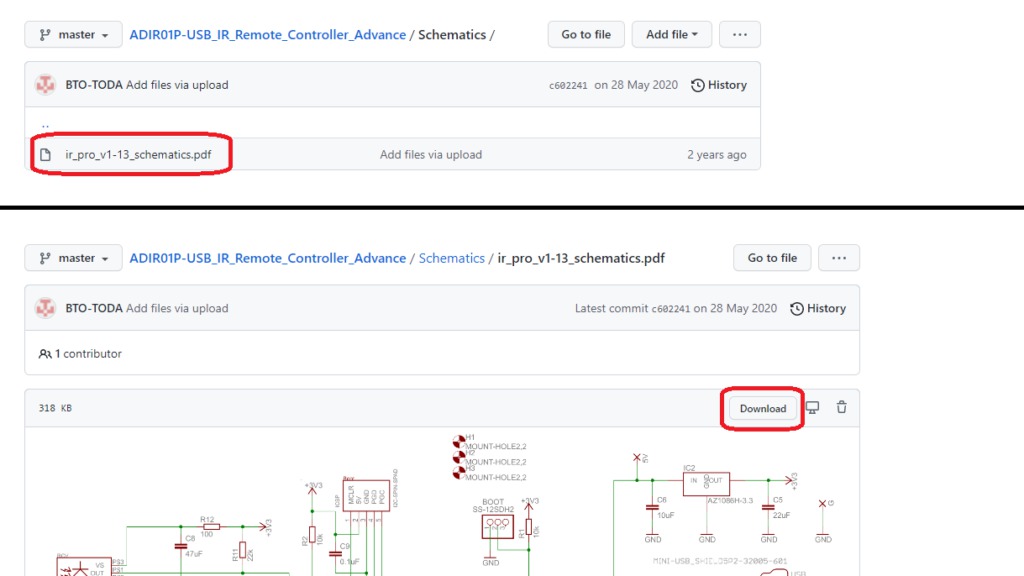Image resolution: width=1024 pixels, height=576 pixels.
Task: Open the lower master branch dropdown
Action: (x=72, y=257)
